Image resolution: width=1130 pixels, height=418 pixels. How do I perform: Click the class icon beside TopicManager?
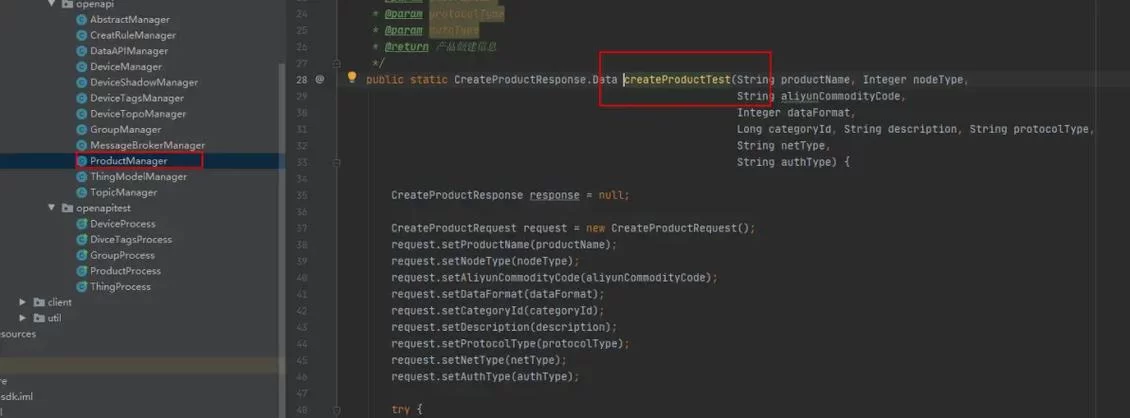click(x=82, y=192)
